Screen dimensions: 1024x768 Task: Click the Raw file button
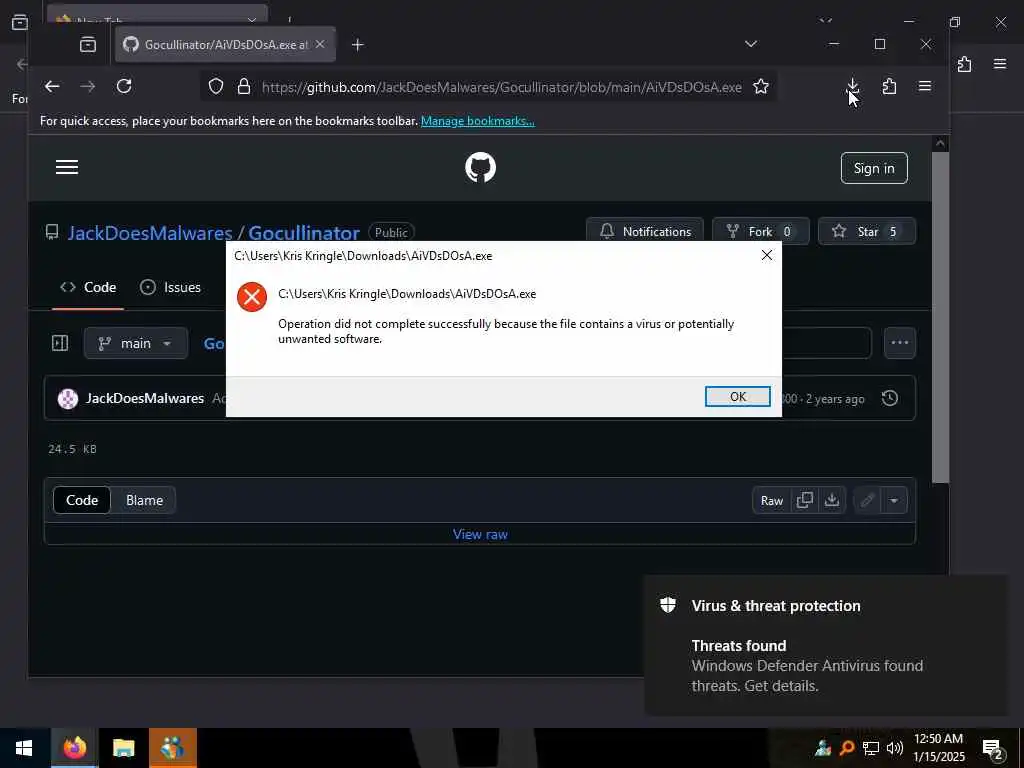[x=771, y=501]
